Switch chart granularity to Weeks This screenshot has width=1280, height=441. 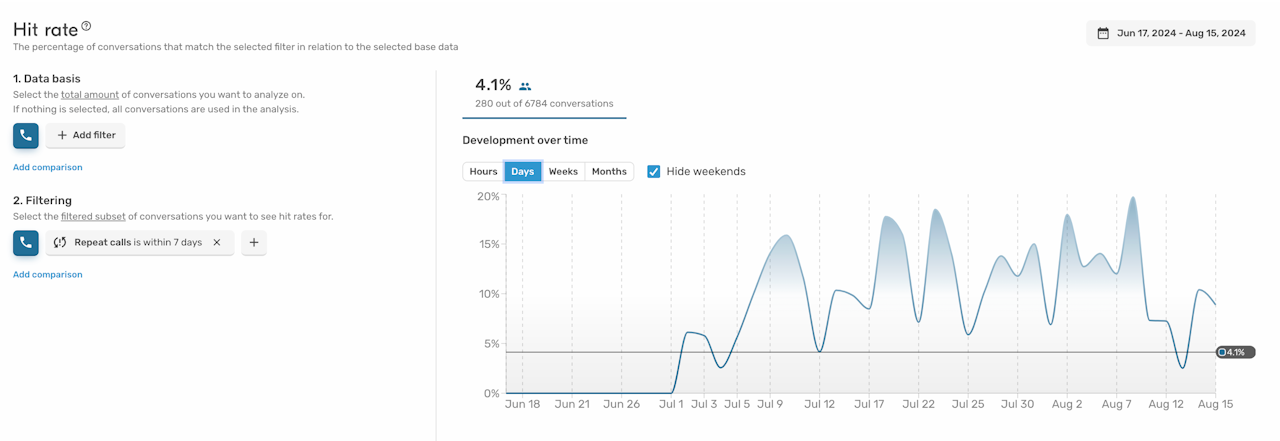coord(563,171)
